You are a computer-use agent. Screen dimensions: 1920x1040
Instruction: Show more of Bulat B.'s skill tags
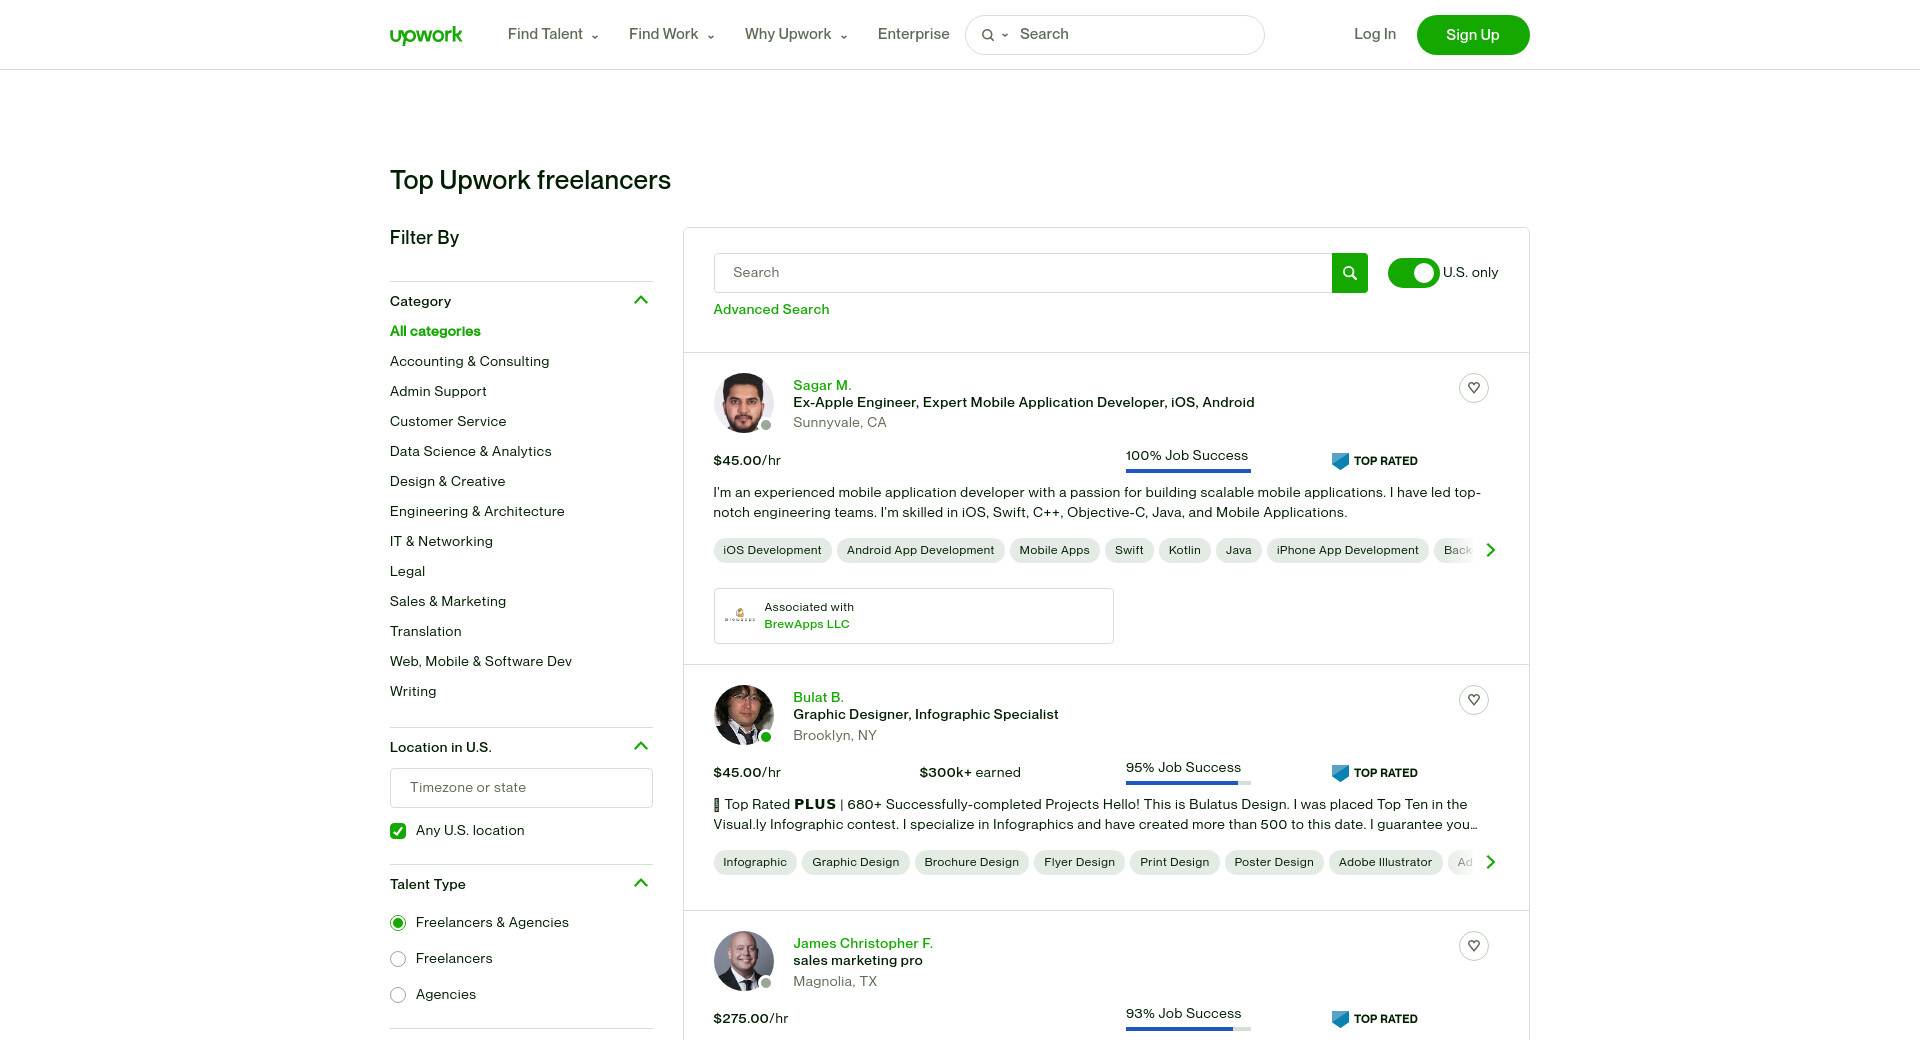tap(1491, 862)
